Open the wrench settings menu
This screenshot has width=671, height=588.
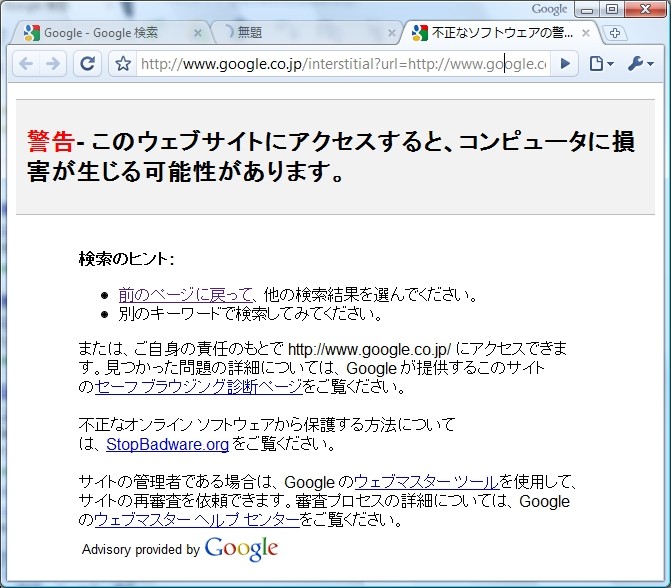(641, 64)
